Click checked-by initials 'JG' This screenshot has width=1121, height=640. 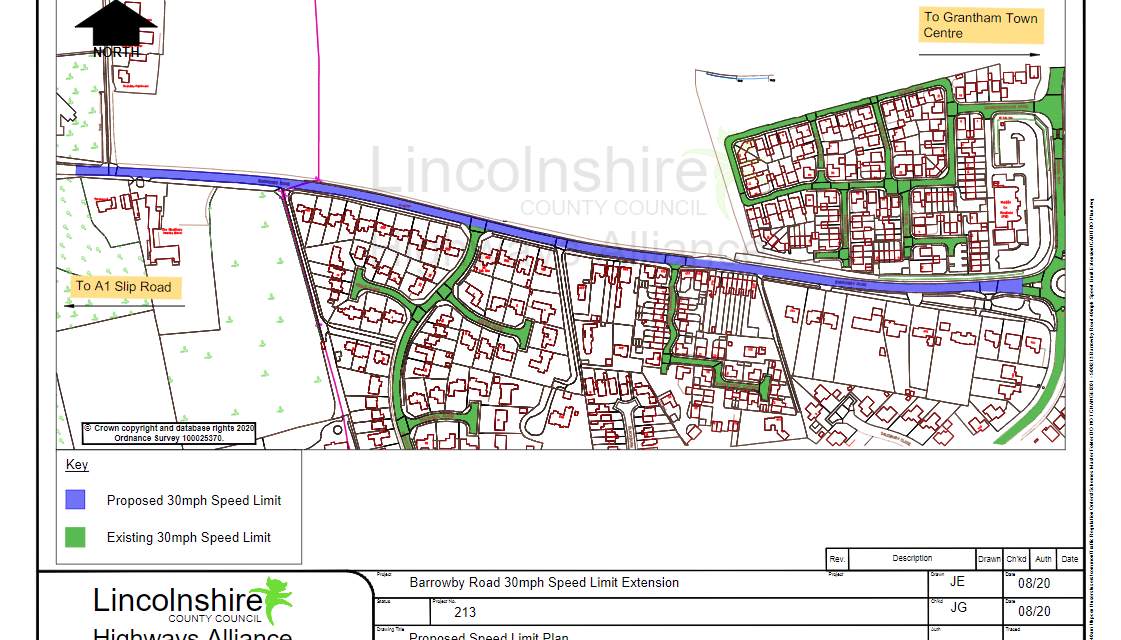click(x=959, y=608)
